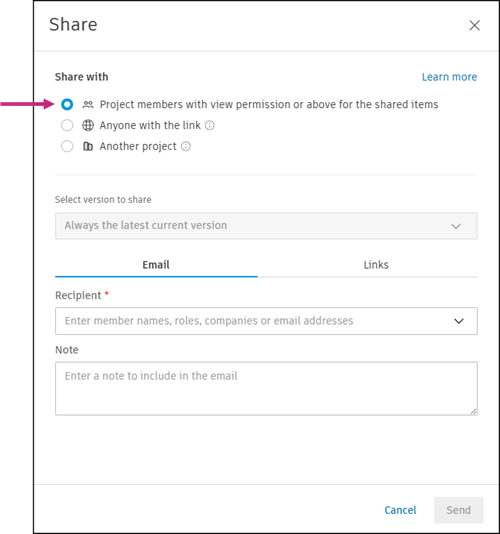Click into the Note text area
500x534 pixels.
tap(266, 389)
